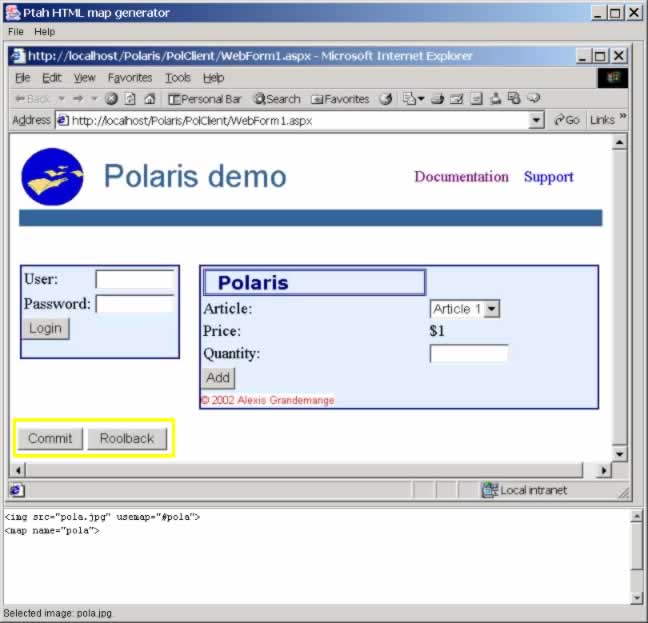Click the 'map name="pola"' code line
The image size is (648, 623).
(52, 531)
